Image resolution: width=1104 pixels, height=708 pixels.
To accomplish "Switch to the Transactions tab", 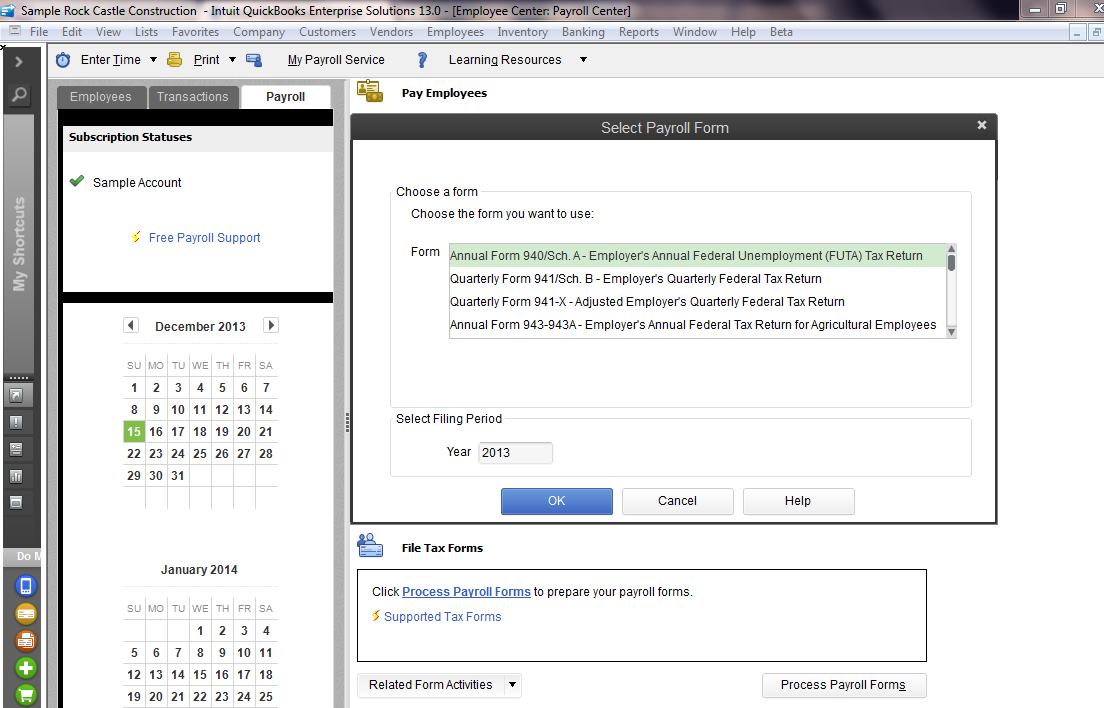I will 193,97.
